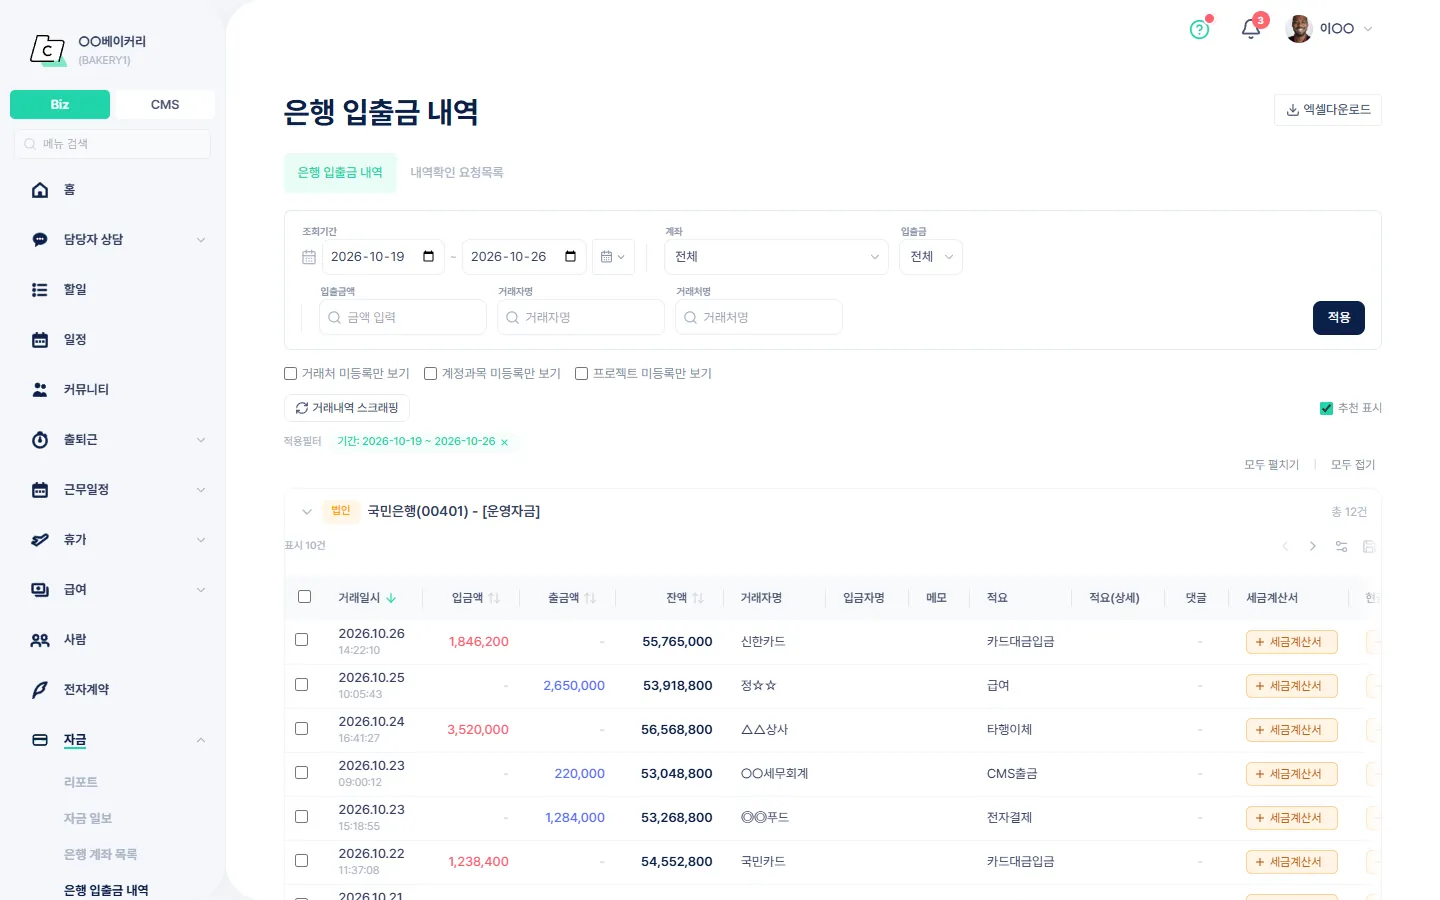Sort by 거래일시 down arrow icon

coord(391,598)
